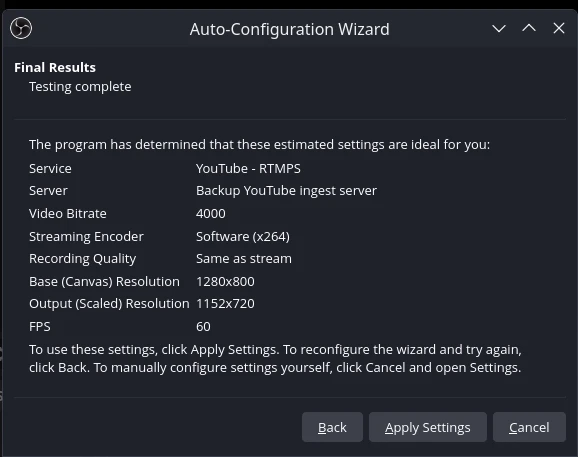Viewport: 578px width, 457px height.
Task: Apply Settings from the wizard results
Action: (428, 427)
